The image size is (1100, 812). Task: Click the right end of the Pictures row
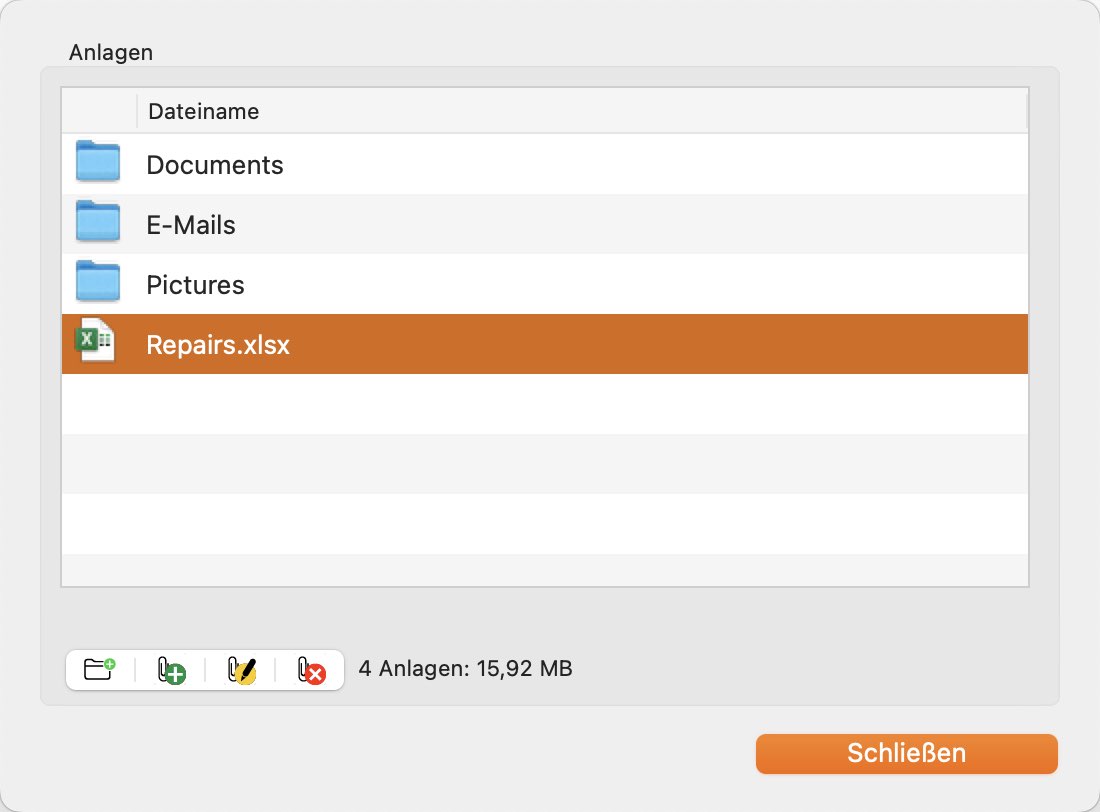[982, 284]
